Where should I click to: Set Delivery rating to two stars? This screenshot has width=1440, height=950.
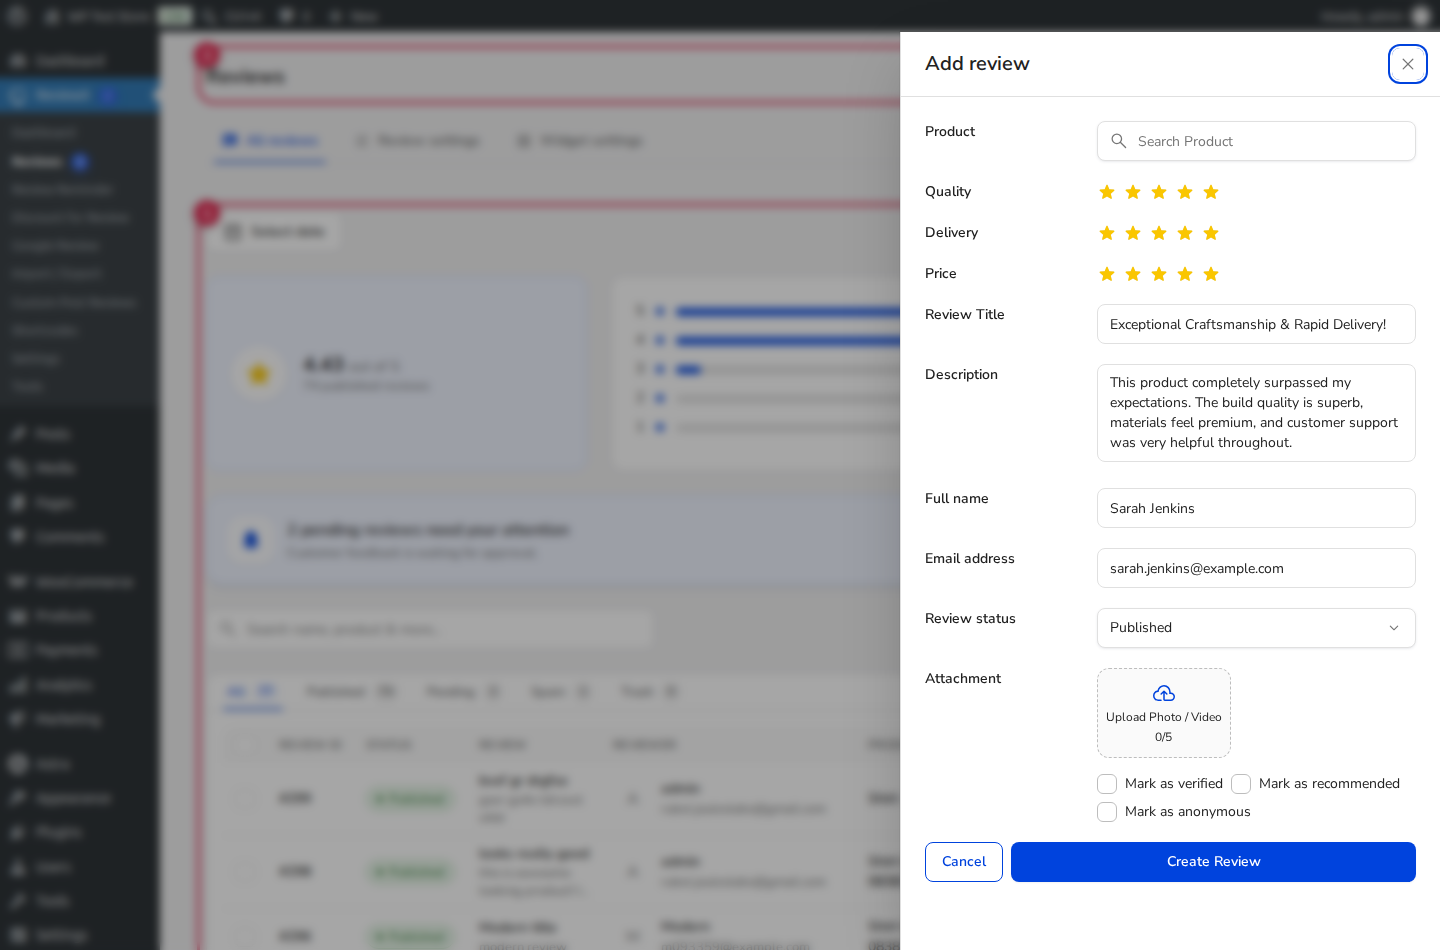[1133, 233]
